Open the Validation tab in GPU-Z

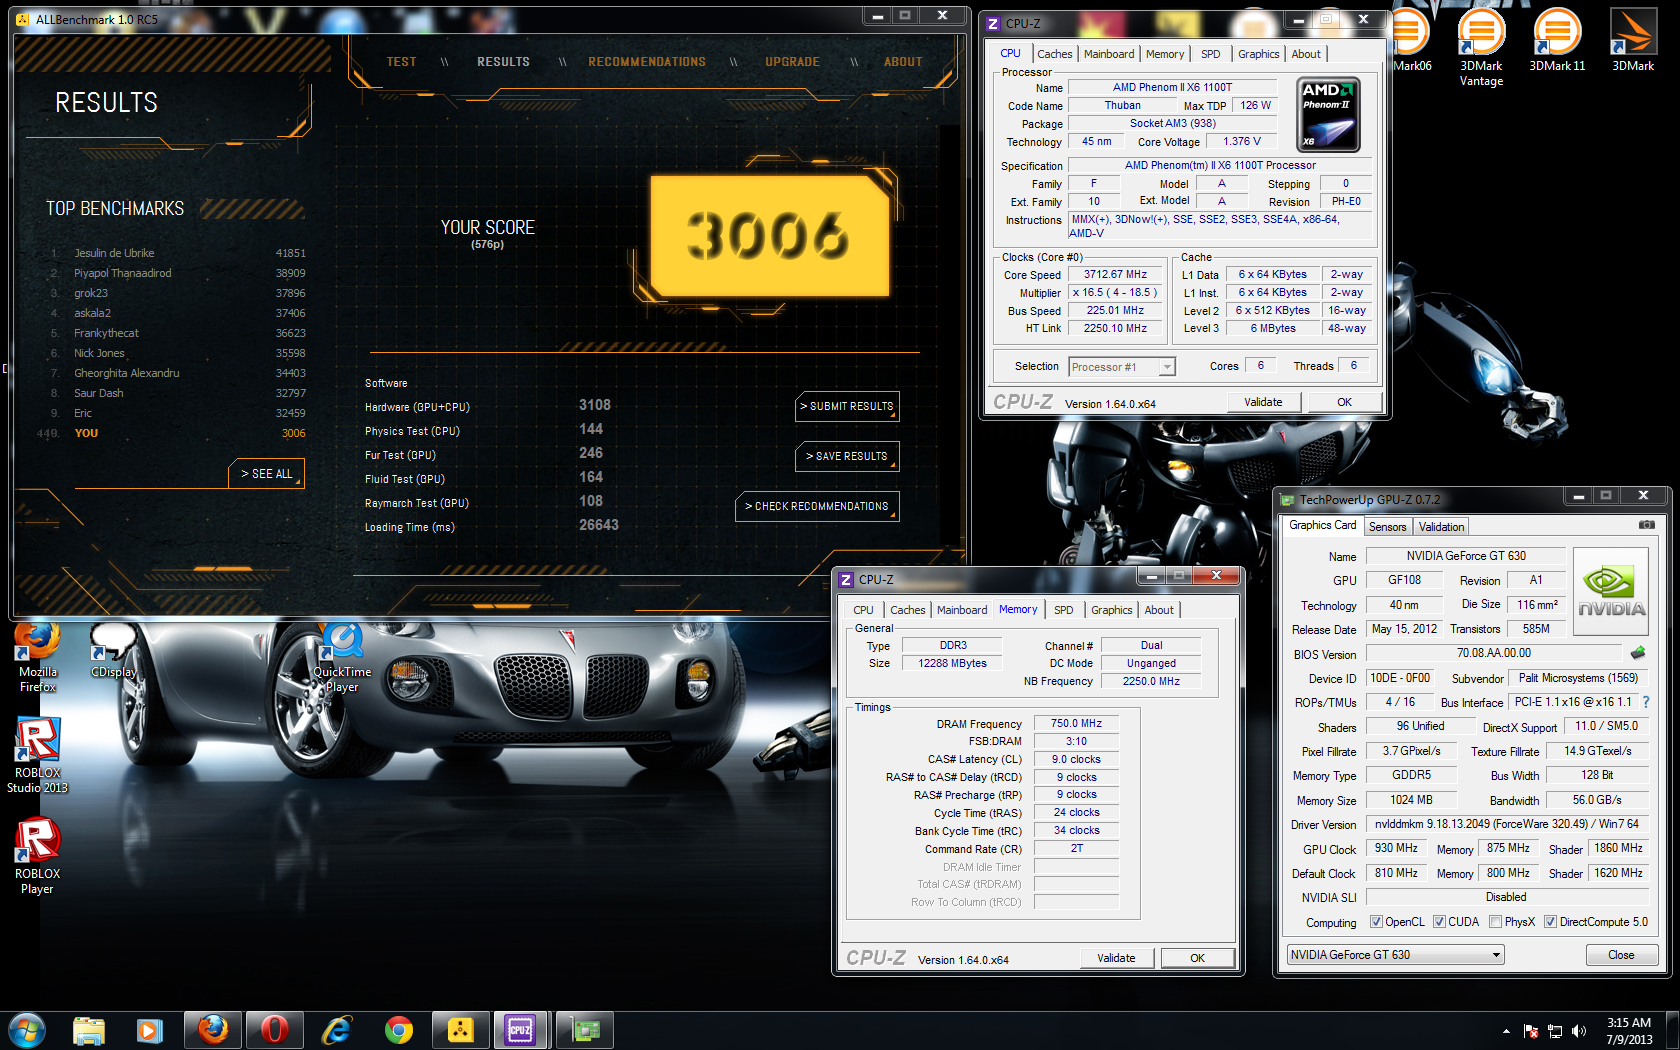click(1441, 527)
